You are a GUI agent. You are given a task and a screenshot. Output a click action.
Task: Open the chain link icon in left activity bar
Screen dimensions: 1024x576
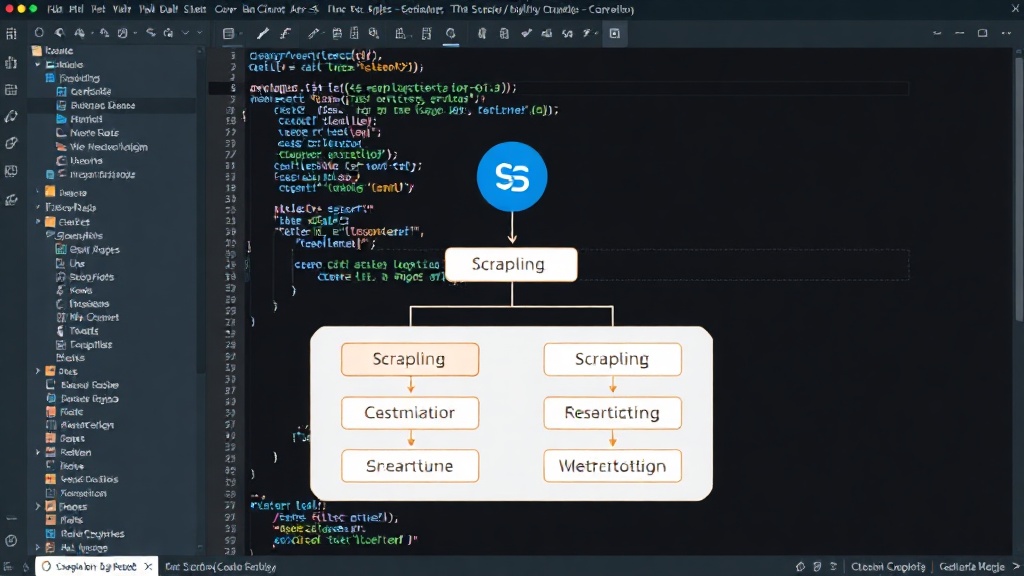point(11,144)
